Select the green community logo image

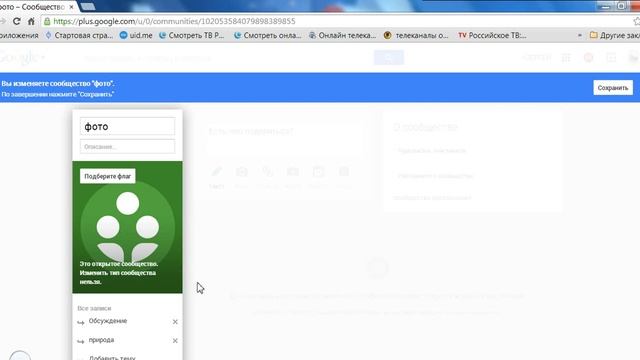[x=127, y=227]
